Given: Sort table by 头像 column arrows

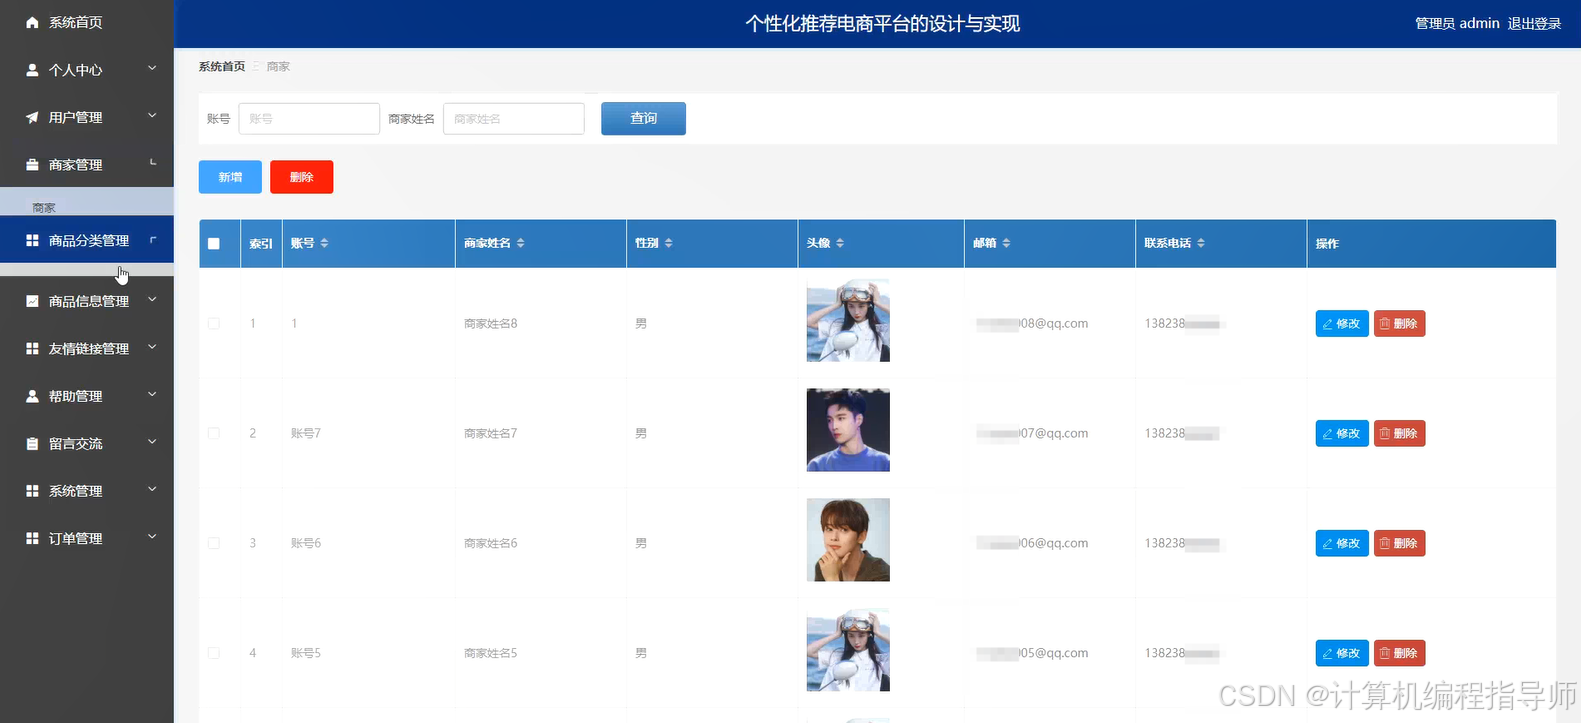Looking at the screenshot, I should click(x=840, y=243).
